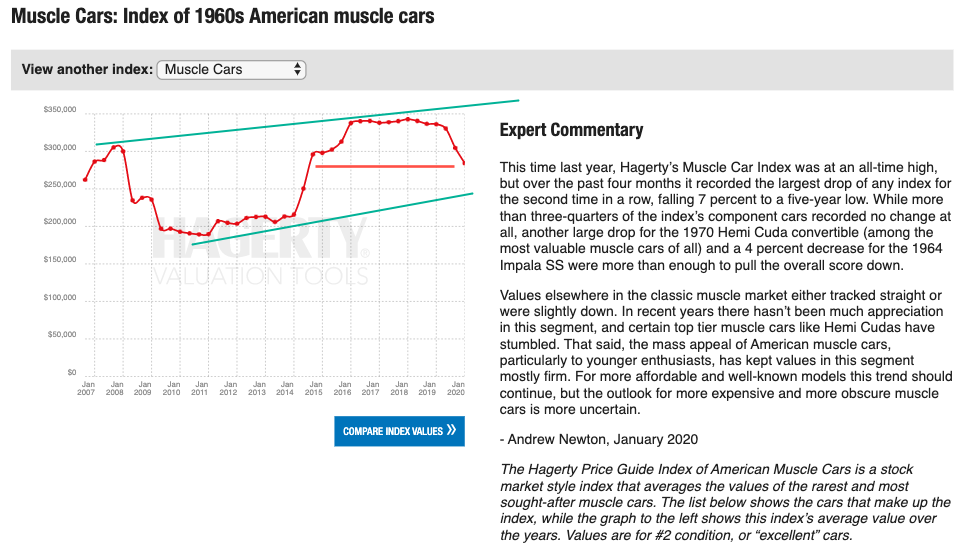Click the Compare Index Values button
Screen dimensions: 973x559
pyautogui.click(x=399, y=431)
